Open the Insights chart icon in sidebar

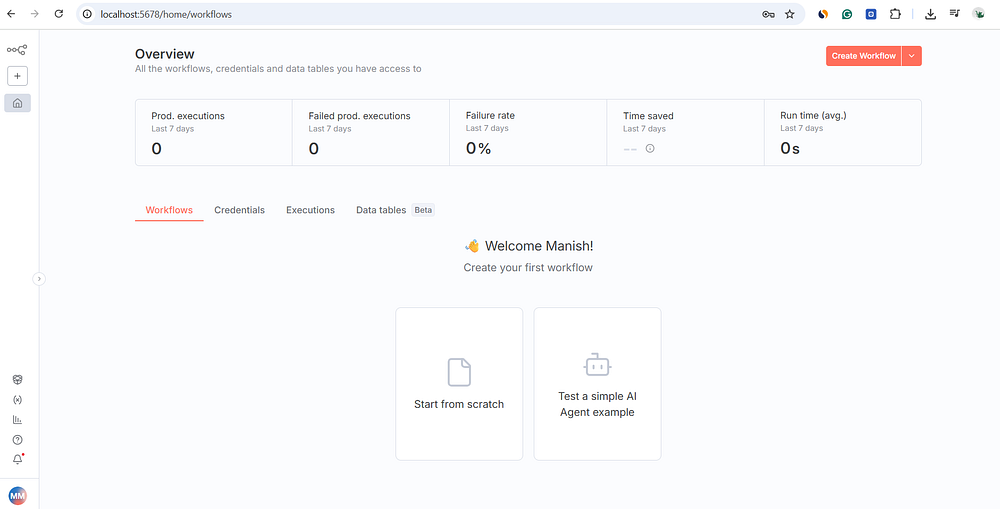click(17, 420)
